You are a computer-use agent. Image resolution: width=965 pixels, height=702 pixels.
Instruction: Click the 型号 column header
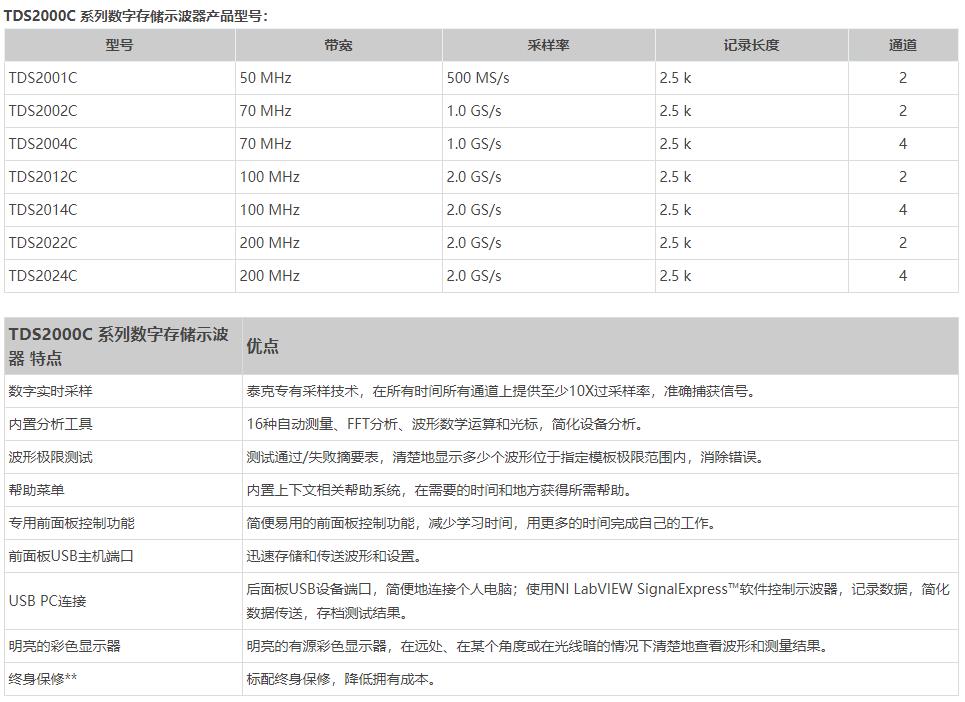coord(119,45)
